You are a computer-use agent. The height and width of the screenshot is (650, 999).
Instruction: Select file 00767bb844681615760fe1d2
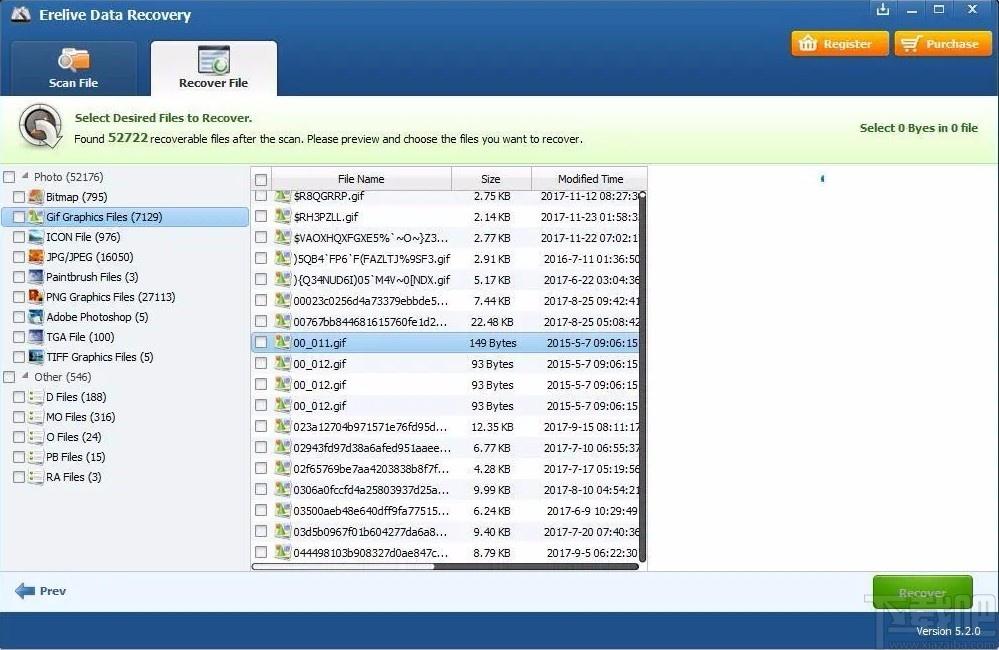[x=370, y=322]
